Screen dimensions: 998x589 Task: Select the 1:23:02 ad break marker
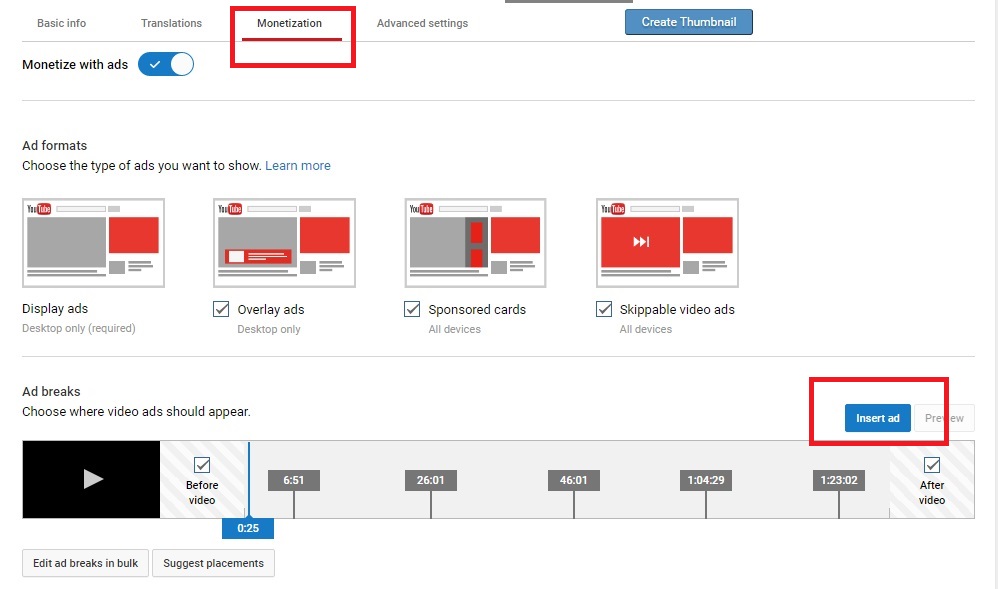pyautogui.click(x=839, y=480)
